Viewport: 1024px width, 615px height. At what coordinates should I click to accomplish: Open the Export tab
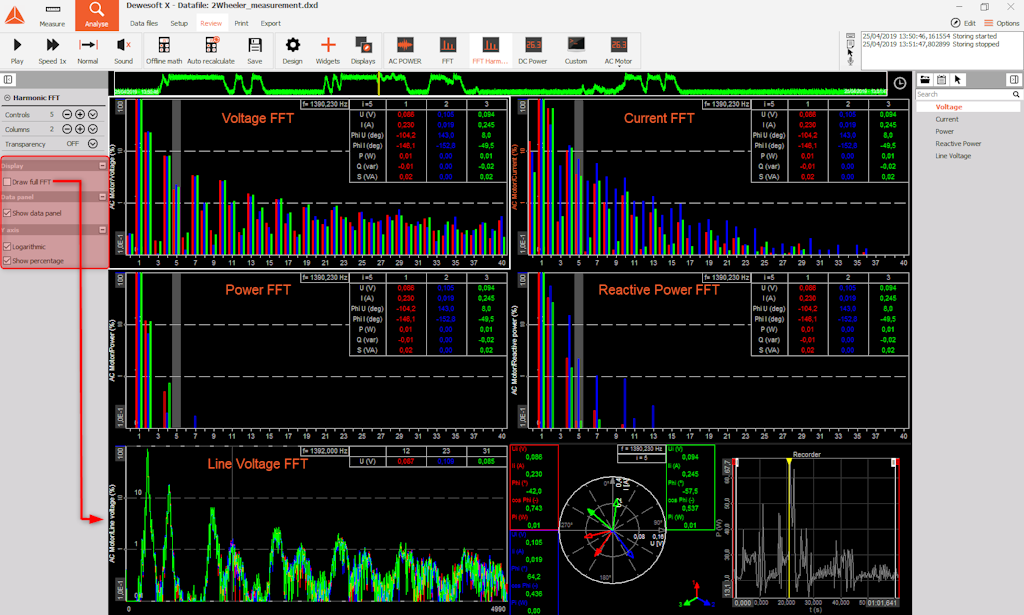pyautogui.click(x=270, y=24)
